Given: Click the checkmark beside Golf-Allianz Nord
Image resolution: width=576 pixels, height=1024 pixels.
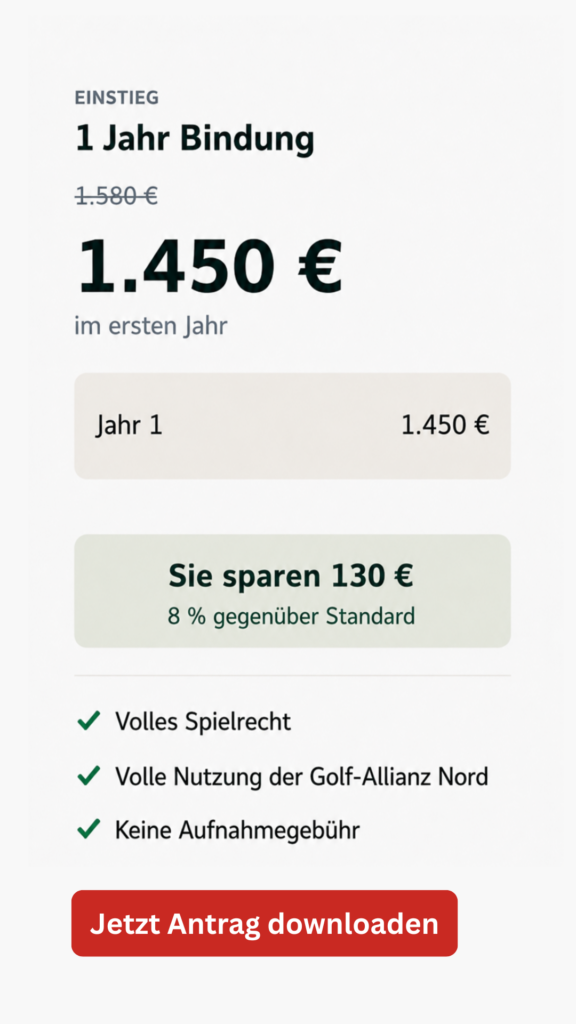Looking at the screenshot, I should pos(89,776).
